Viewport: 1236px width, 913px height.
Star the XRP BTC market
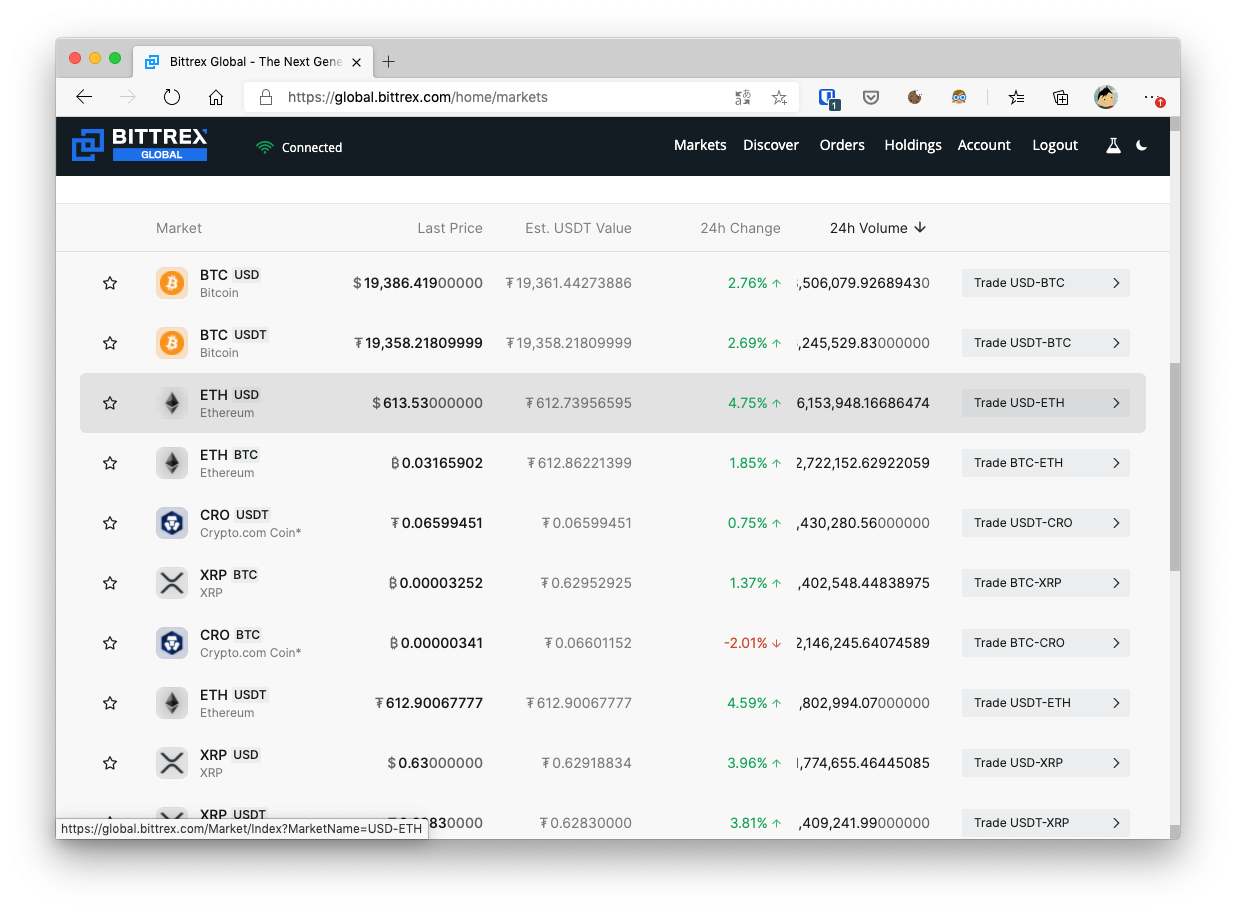[x=110, y=583]
